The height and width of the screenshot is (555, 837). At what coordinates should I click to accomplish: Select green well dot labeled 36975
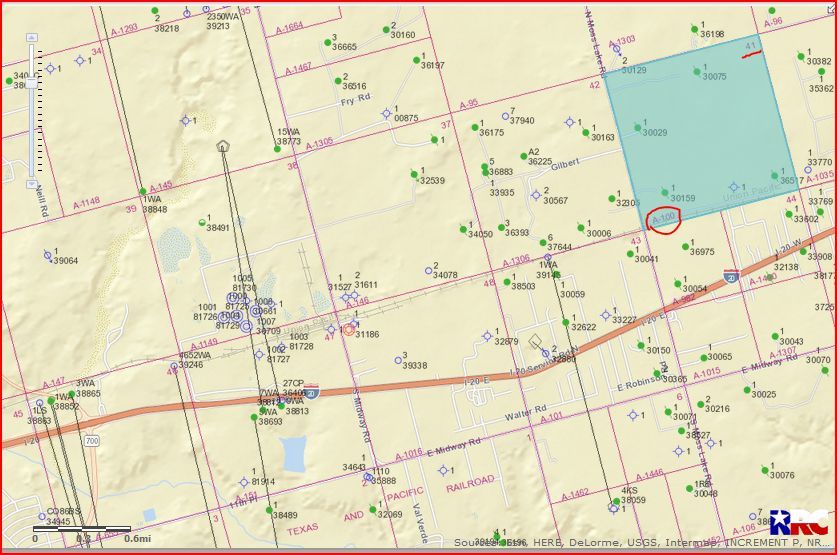tap(685, 247)
